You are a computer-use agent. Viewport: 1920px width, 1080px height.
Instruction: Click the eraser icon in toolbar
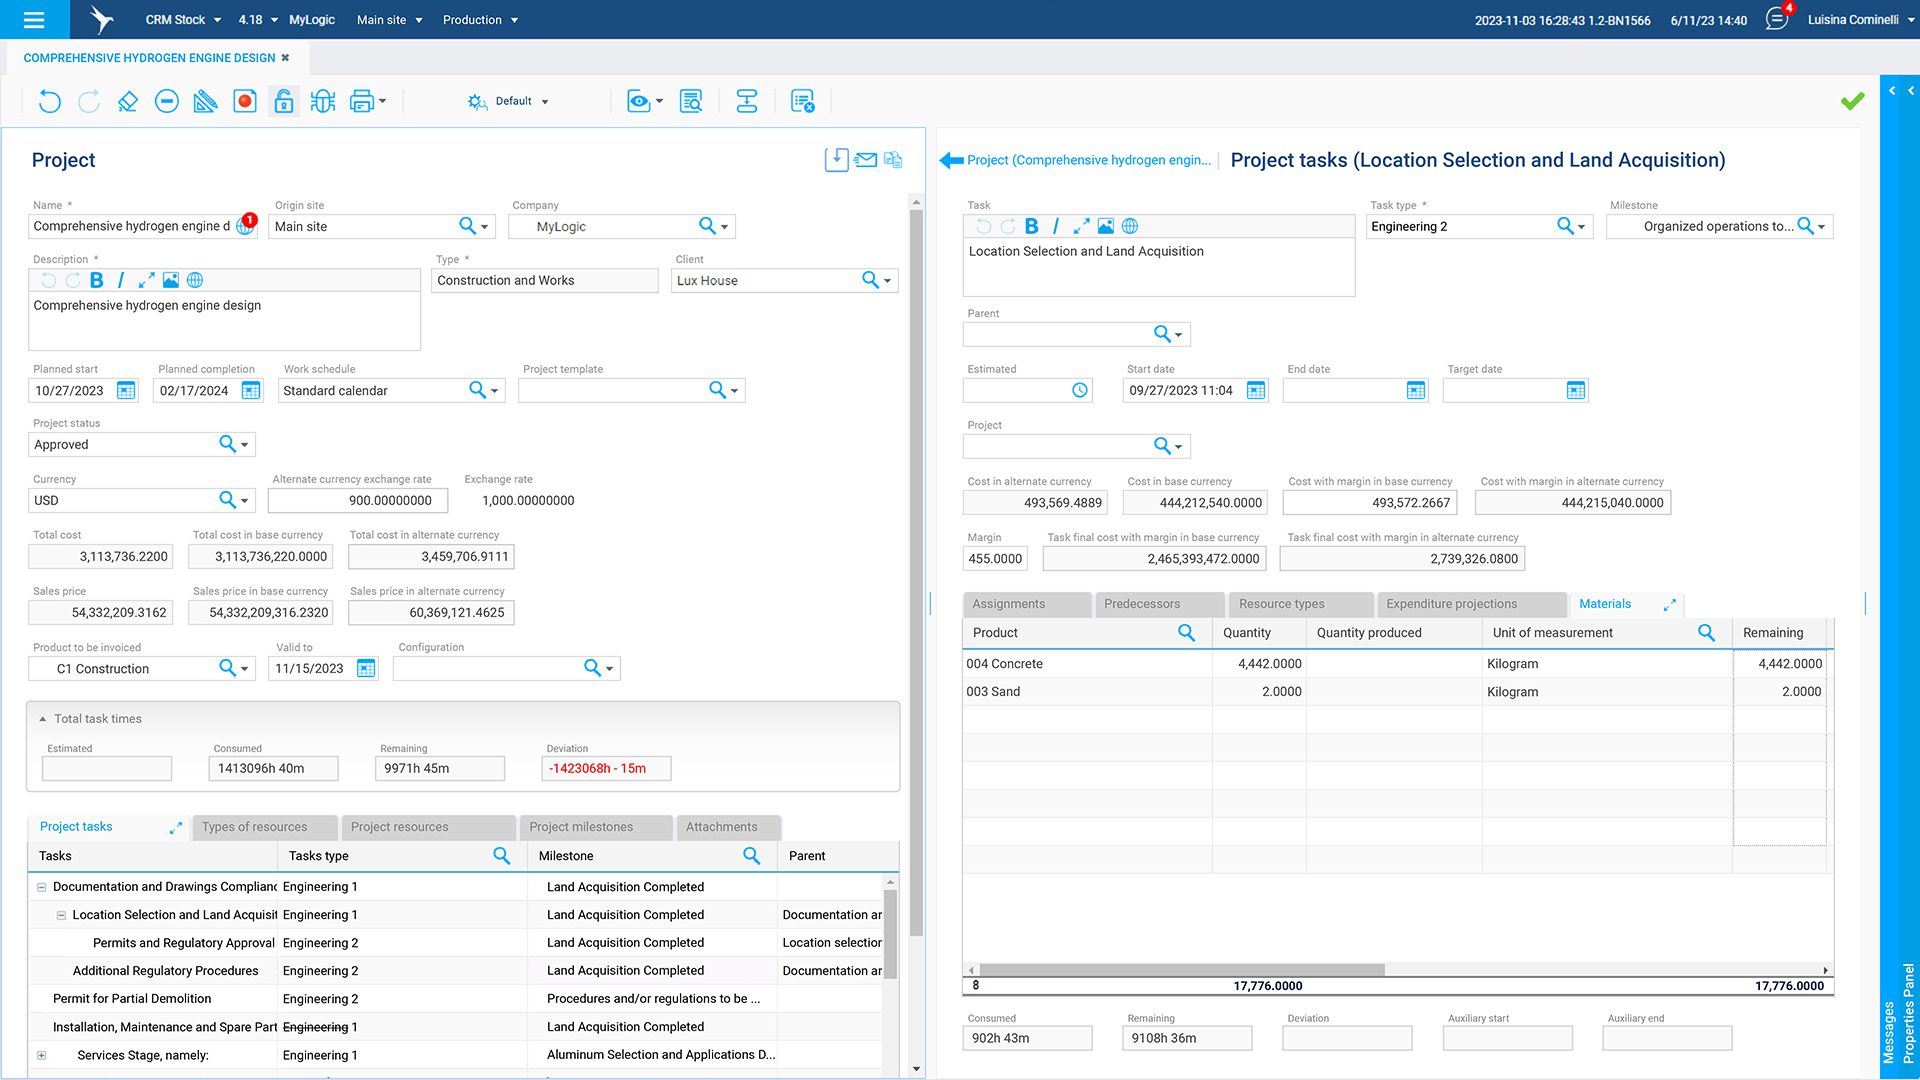(x=127, y=101)
